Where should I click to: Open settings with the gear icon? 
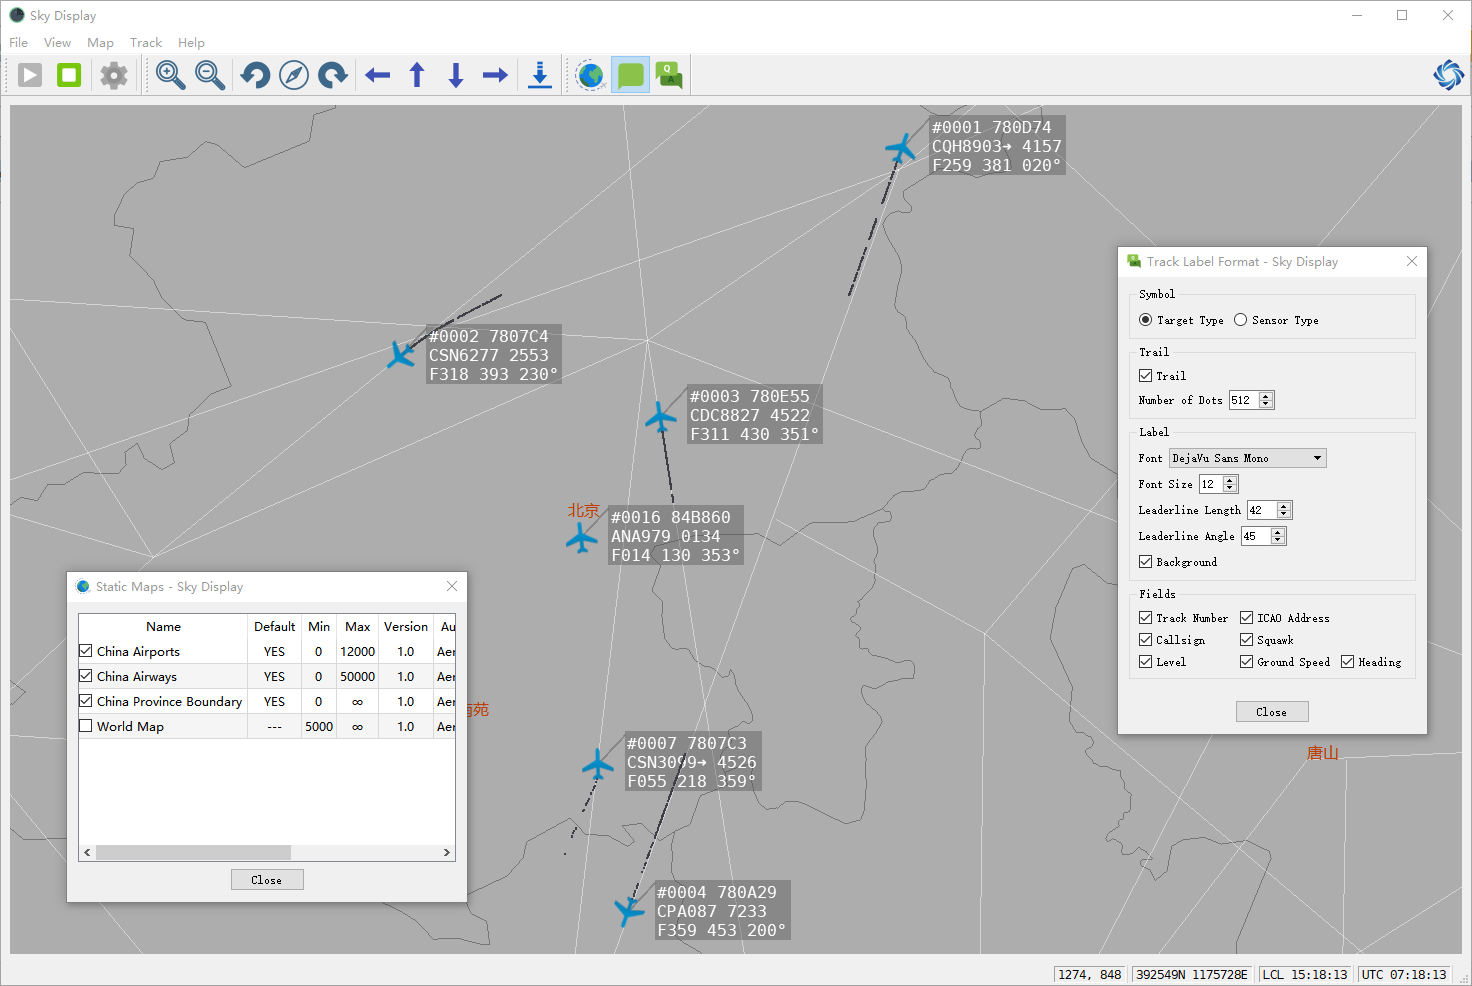(114, 75)
